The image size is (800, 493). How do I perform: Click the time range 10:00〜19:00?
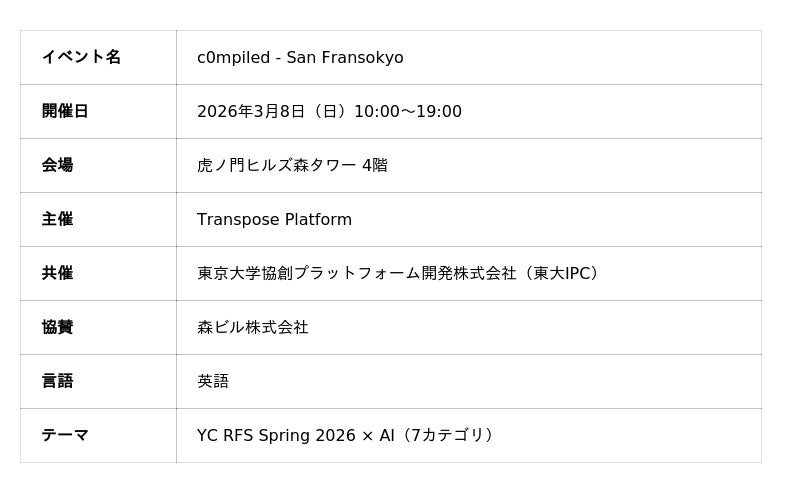click(x=407, y=112)
